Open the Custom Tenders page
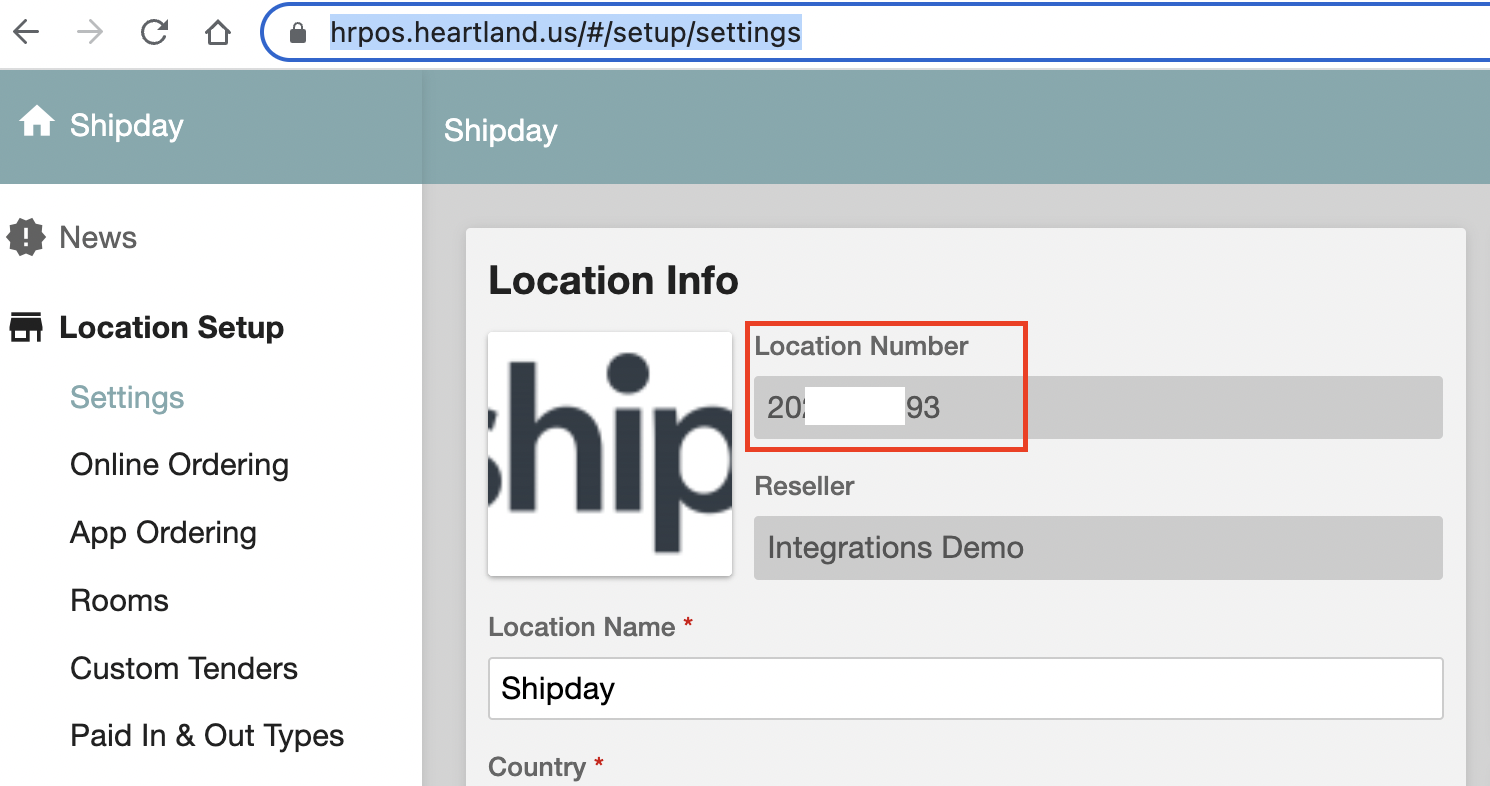1490x786 pixels. point(183,668)
